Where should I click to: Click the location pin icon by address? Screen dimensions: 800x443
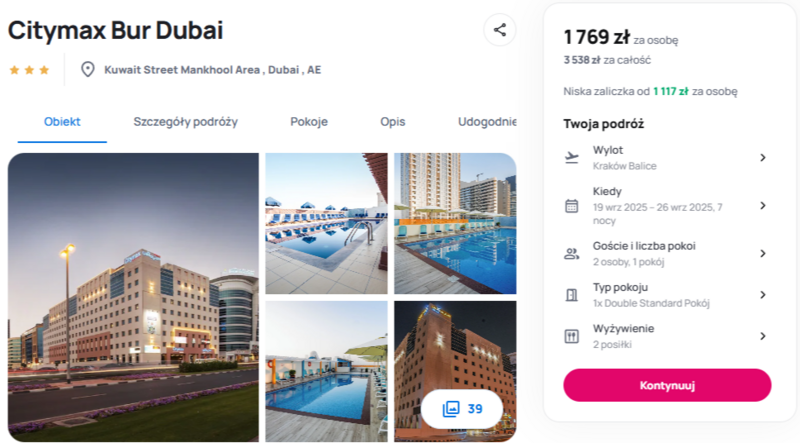(88, 69)
